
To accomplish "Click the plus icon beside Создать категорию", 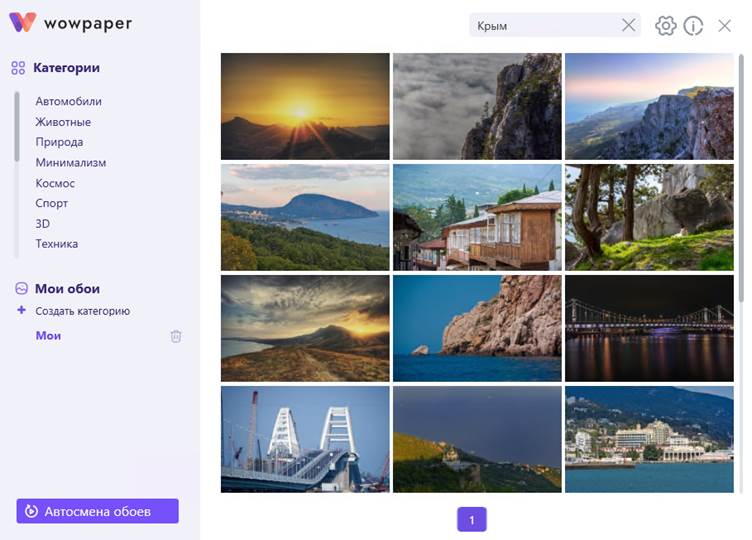I will pyautogui.click(x=21, y=311).
